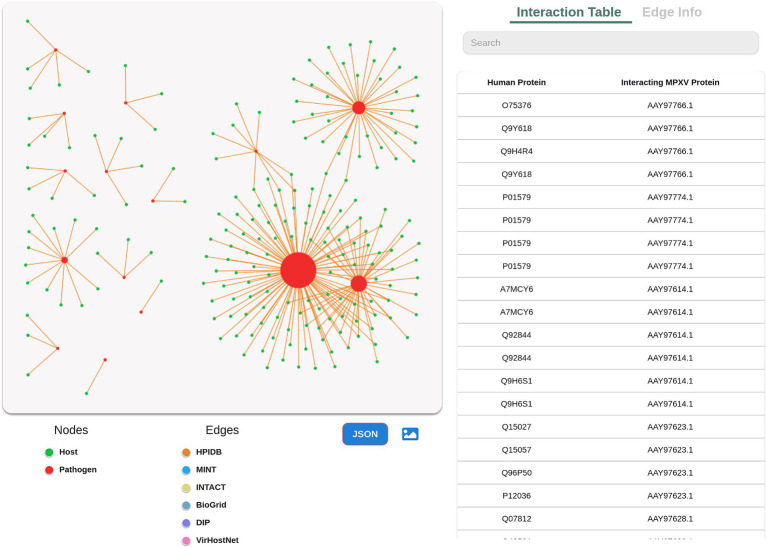The width and height of the screenshot is (767, 548).
Task: Click the orange HPIDB edge legend dot
Action: point(186,452)
